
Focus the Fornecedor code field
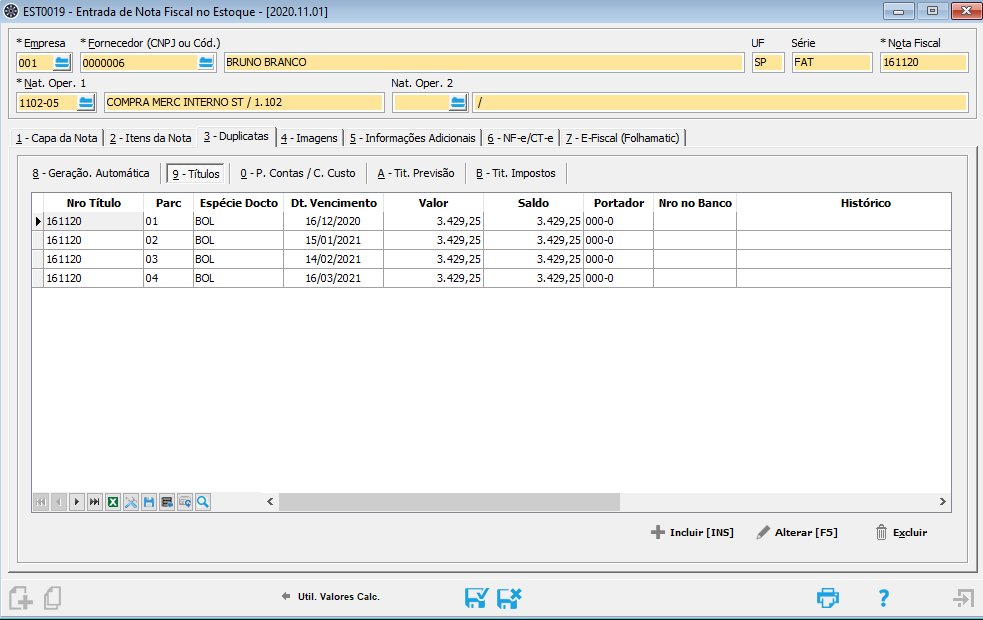pos(139,63)
